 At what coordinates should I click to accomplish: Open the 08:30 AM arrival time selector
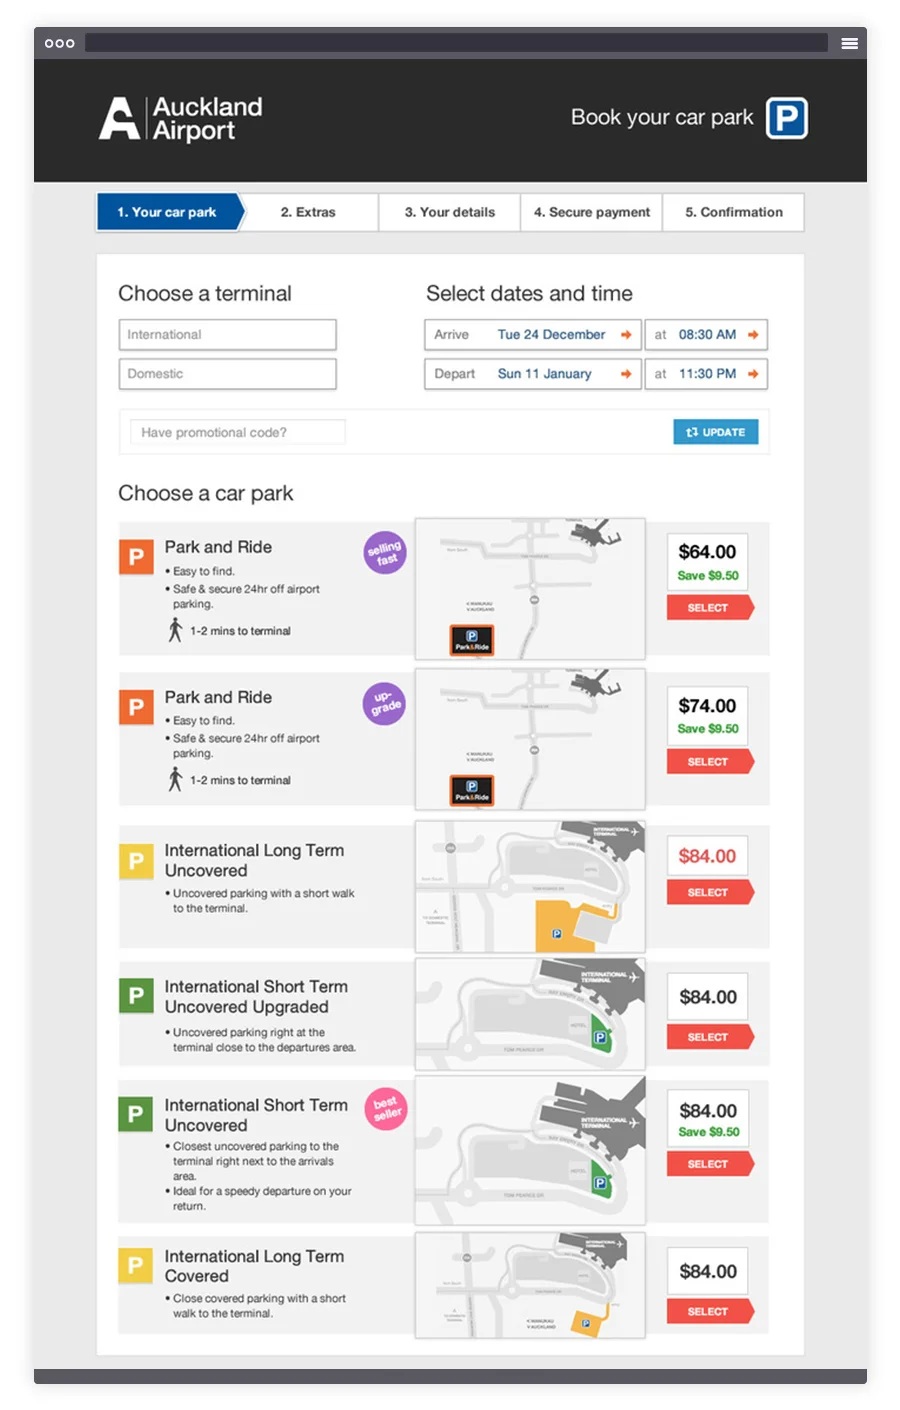(707, 335)
